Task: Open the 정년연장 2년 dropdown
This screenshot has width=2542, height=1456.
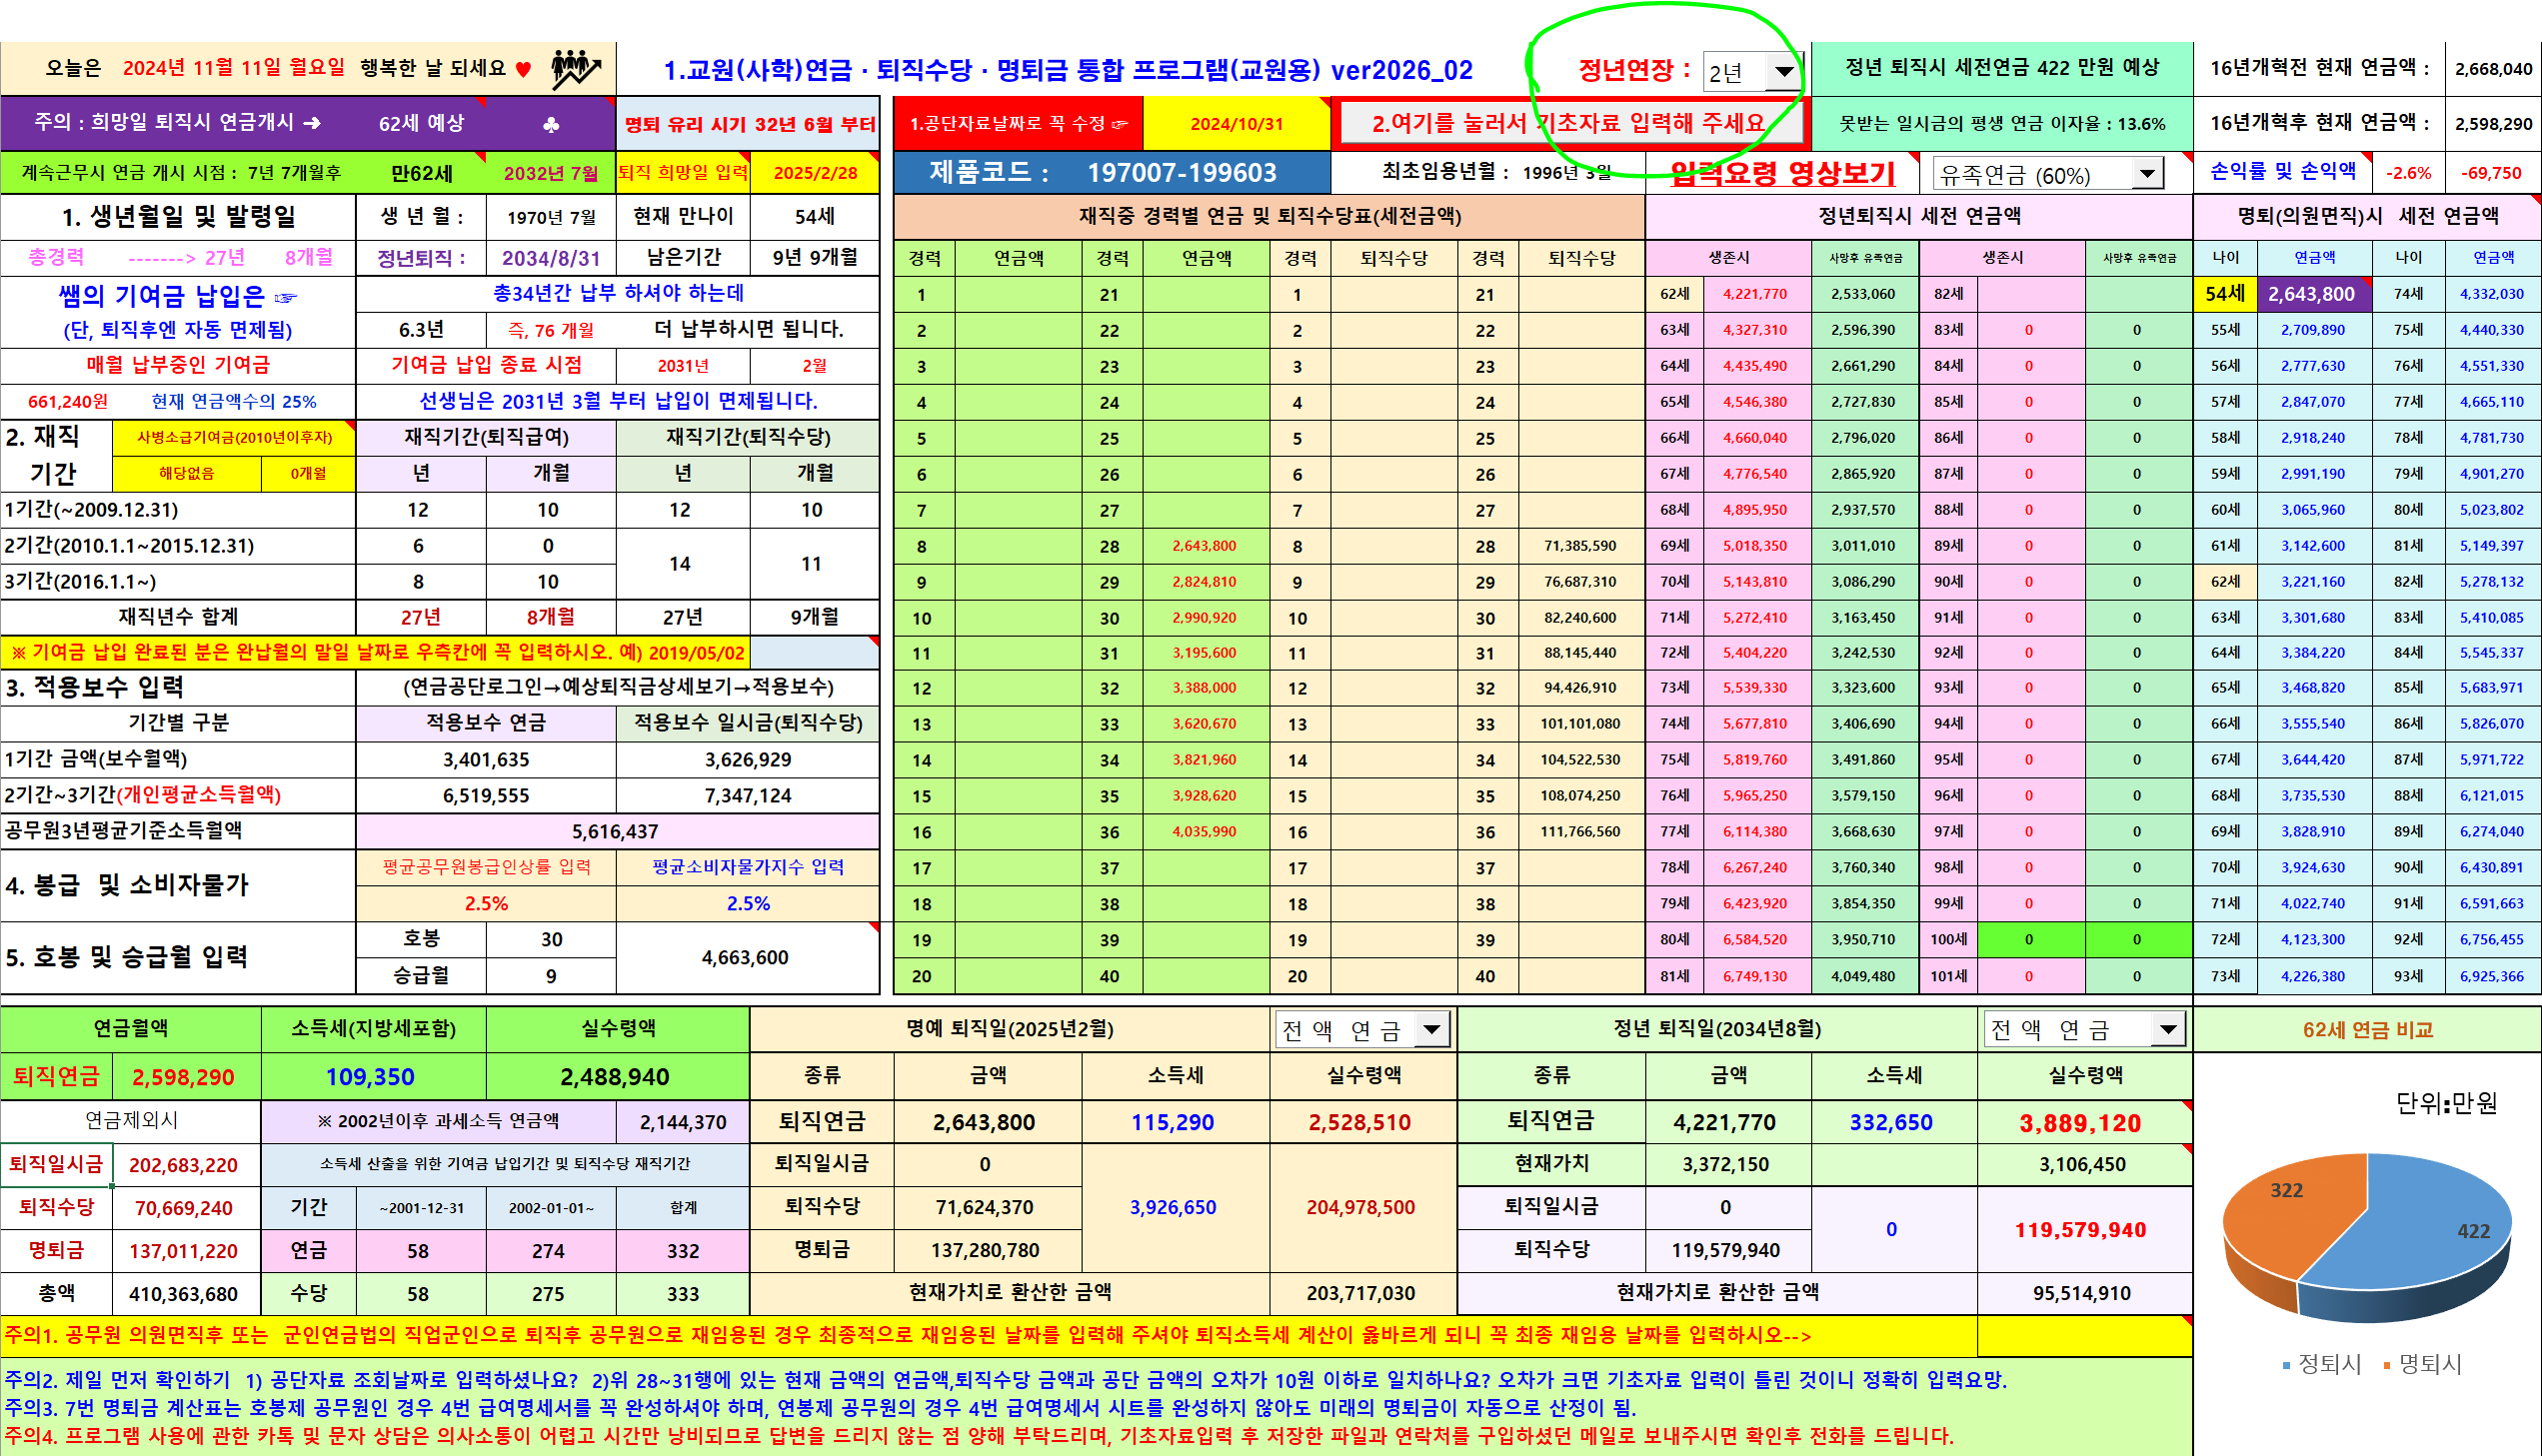Action: [1783, 71]
